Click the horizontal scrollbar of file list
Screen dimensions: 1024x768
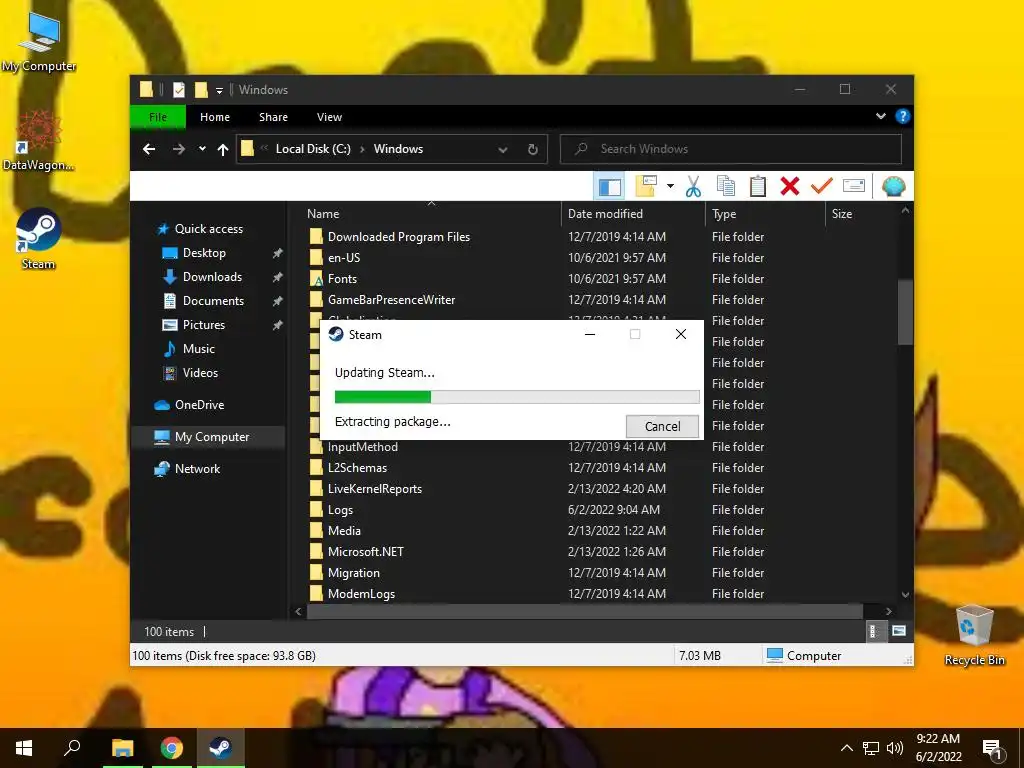click(x=584, y=612)
